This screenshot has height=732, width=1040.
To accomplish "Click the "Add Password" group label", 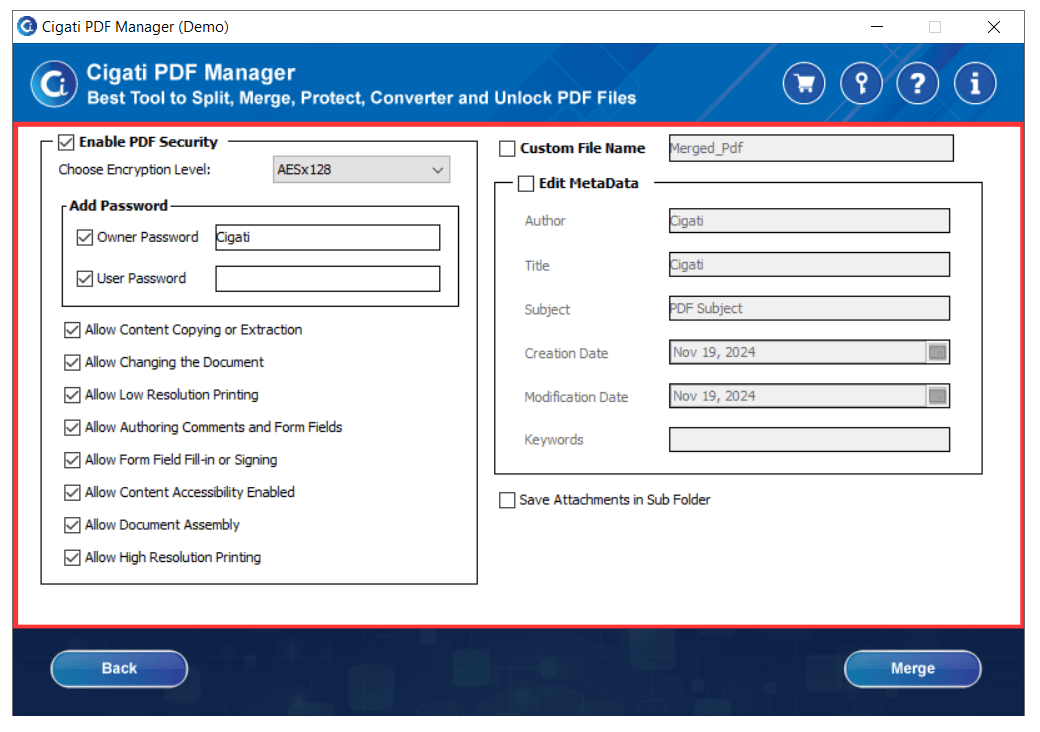I will (119, 206).
